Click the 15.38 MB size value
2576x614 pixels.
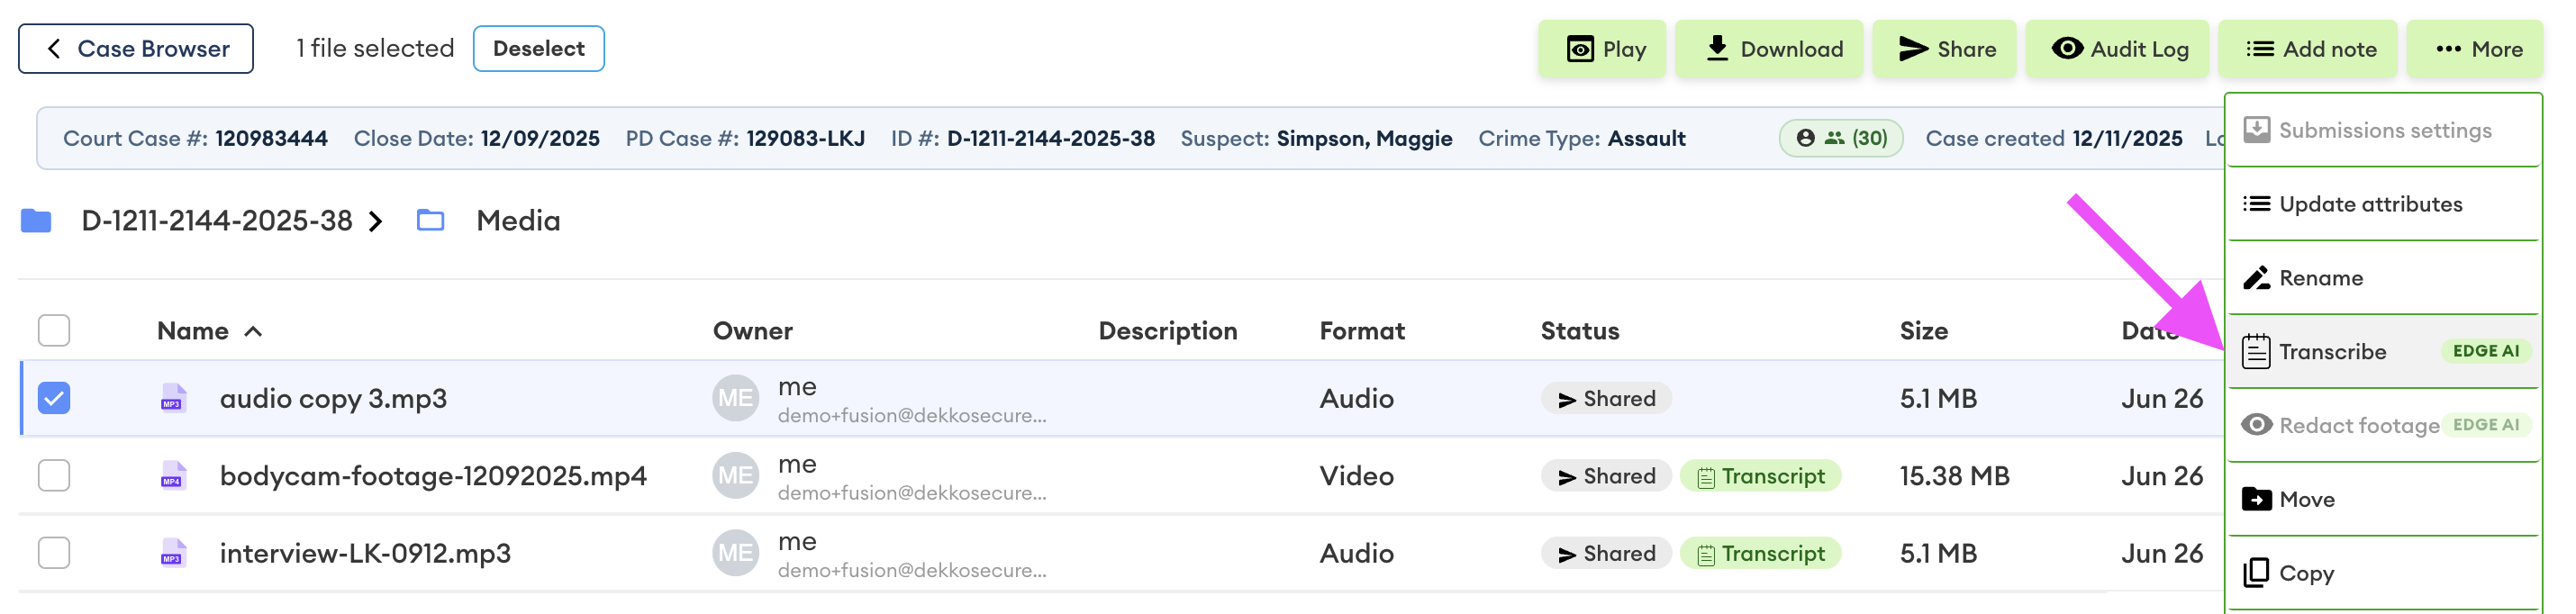point(1954,476)
